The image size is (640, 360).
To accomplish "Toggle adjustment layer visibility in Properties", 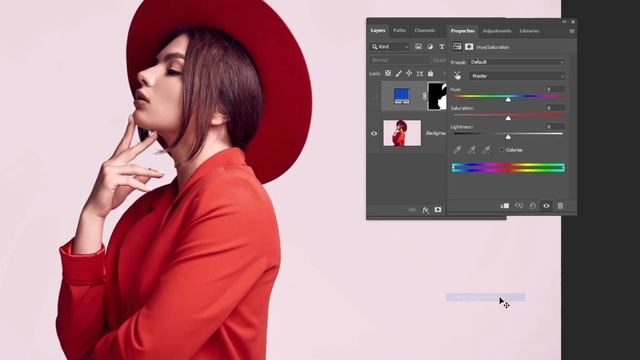I will point(547,206).
